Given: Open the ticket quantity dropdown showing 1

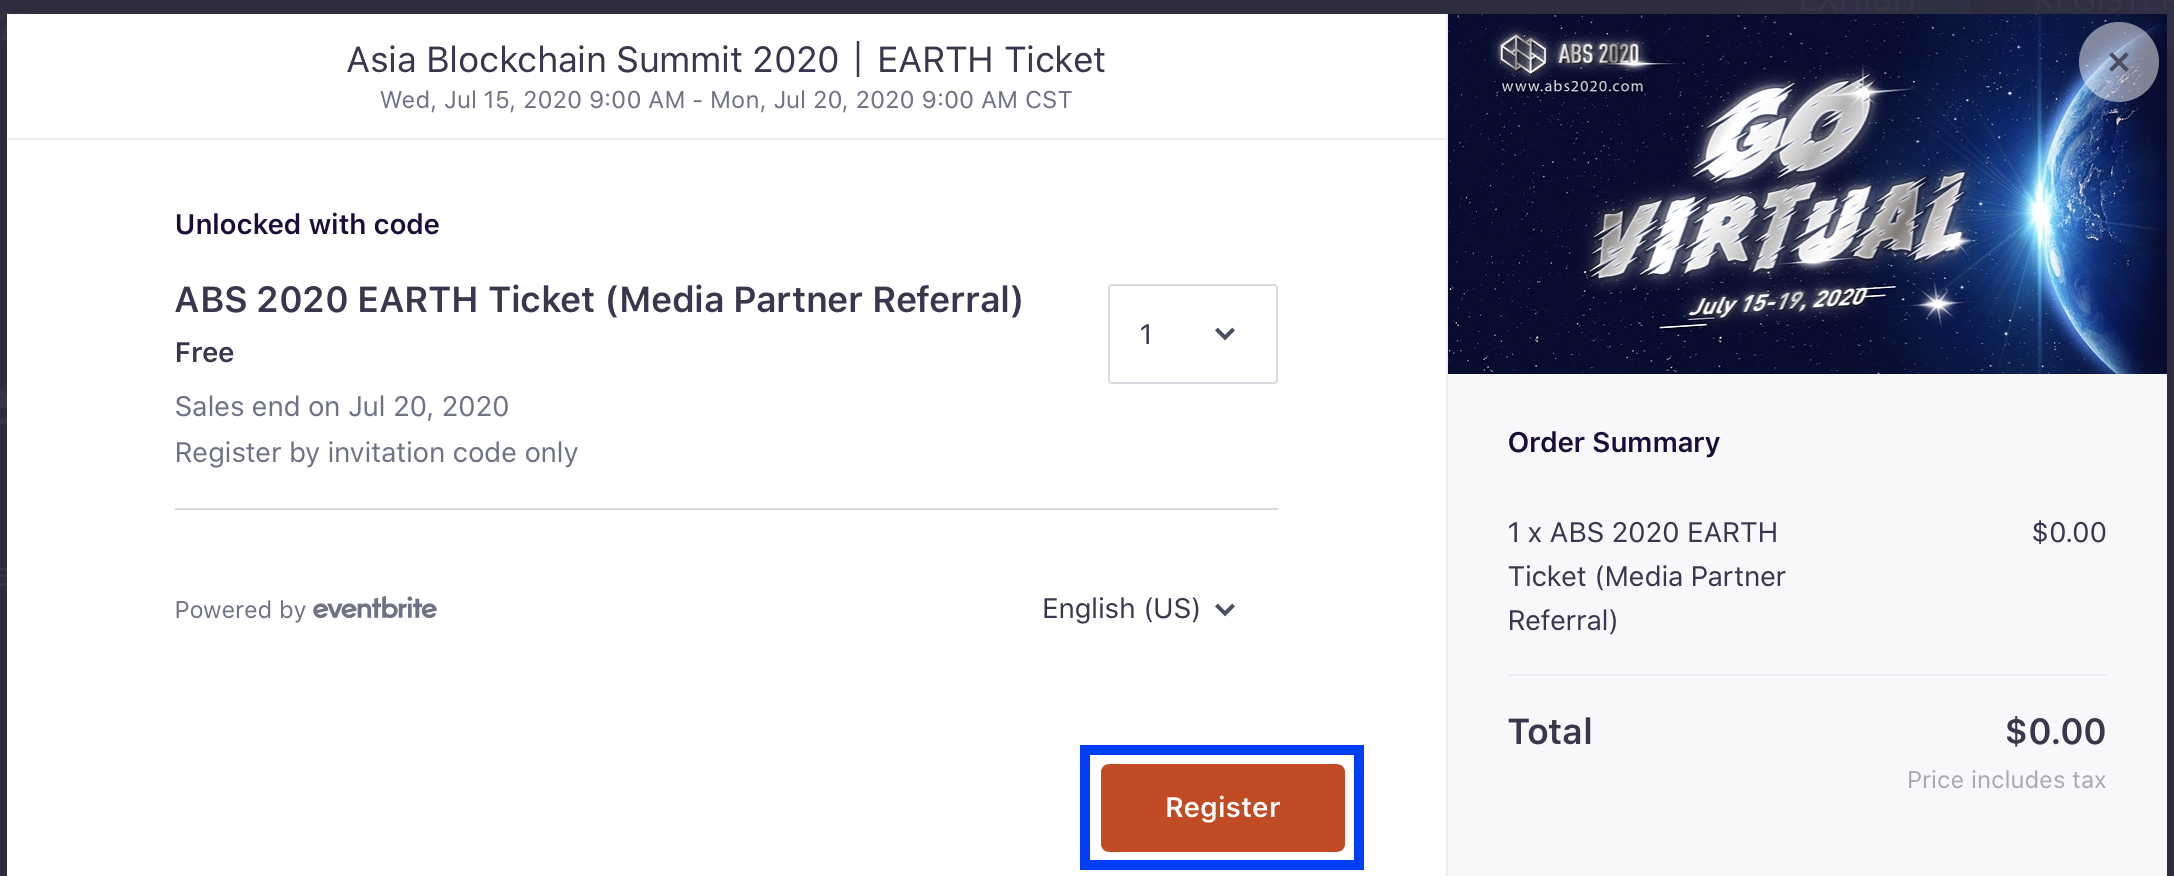Looking at the screenshot, I should point(1192,334).
